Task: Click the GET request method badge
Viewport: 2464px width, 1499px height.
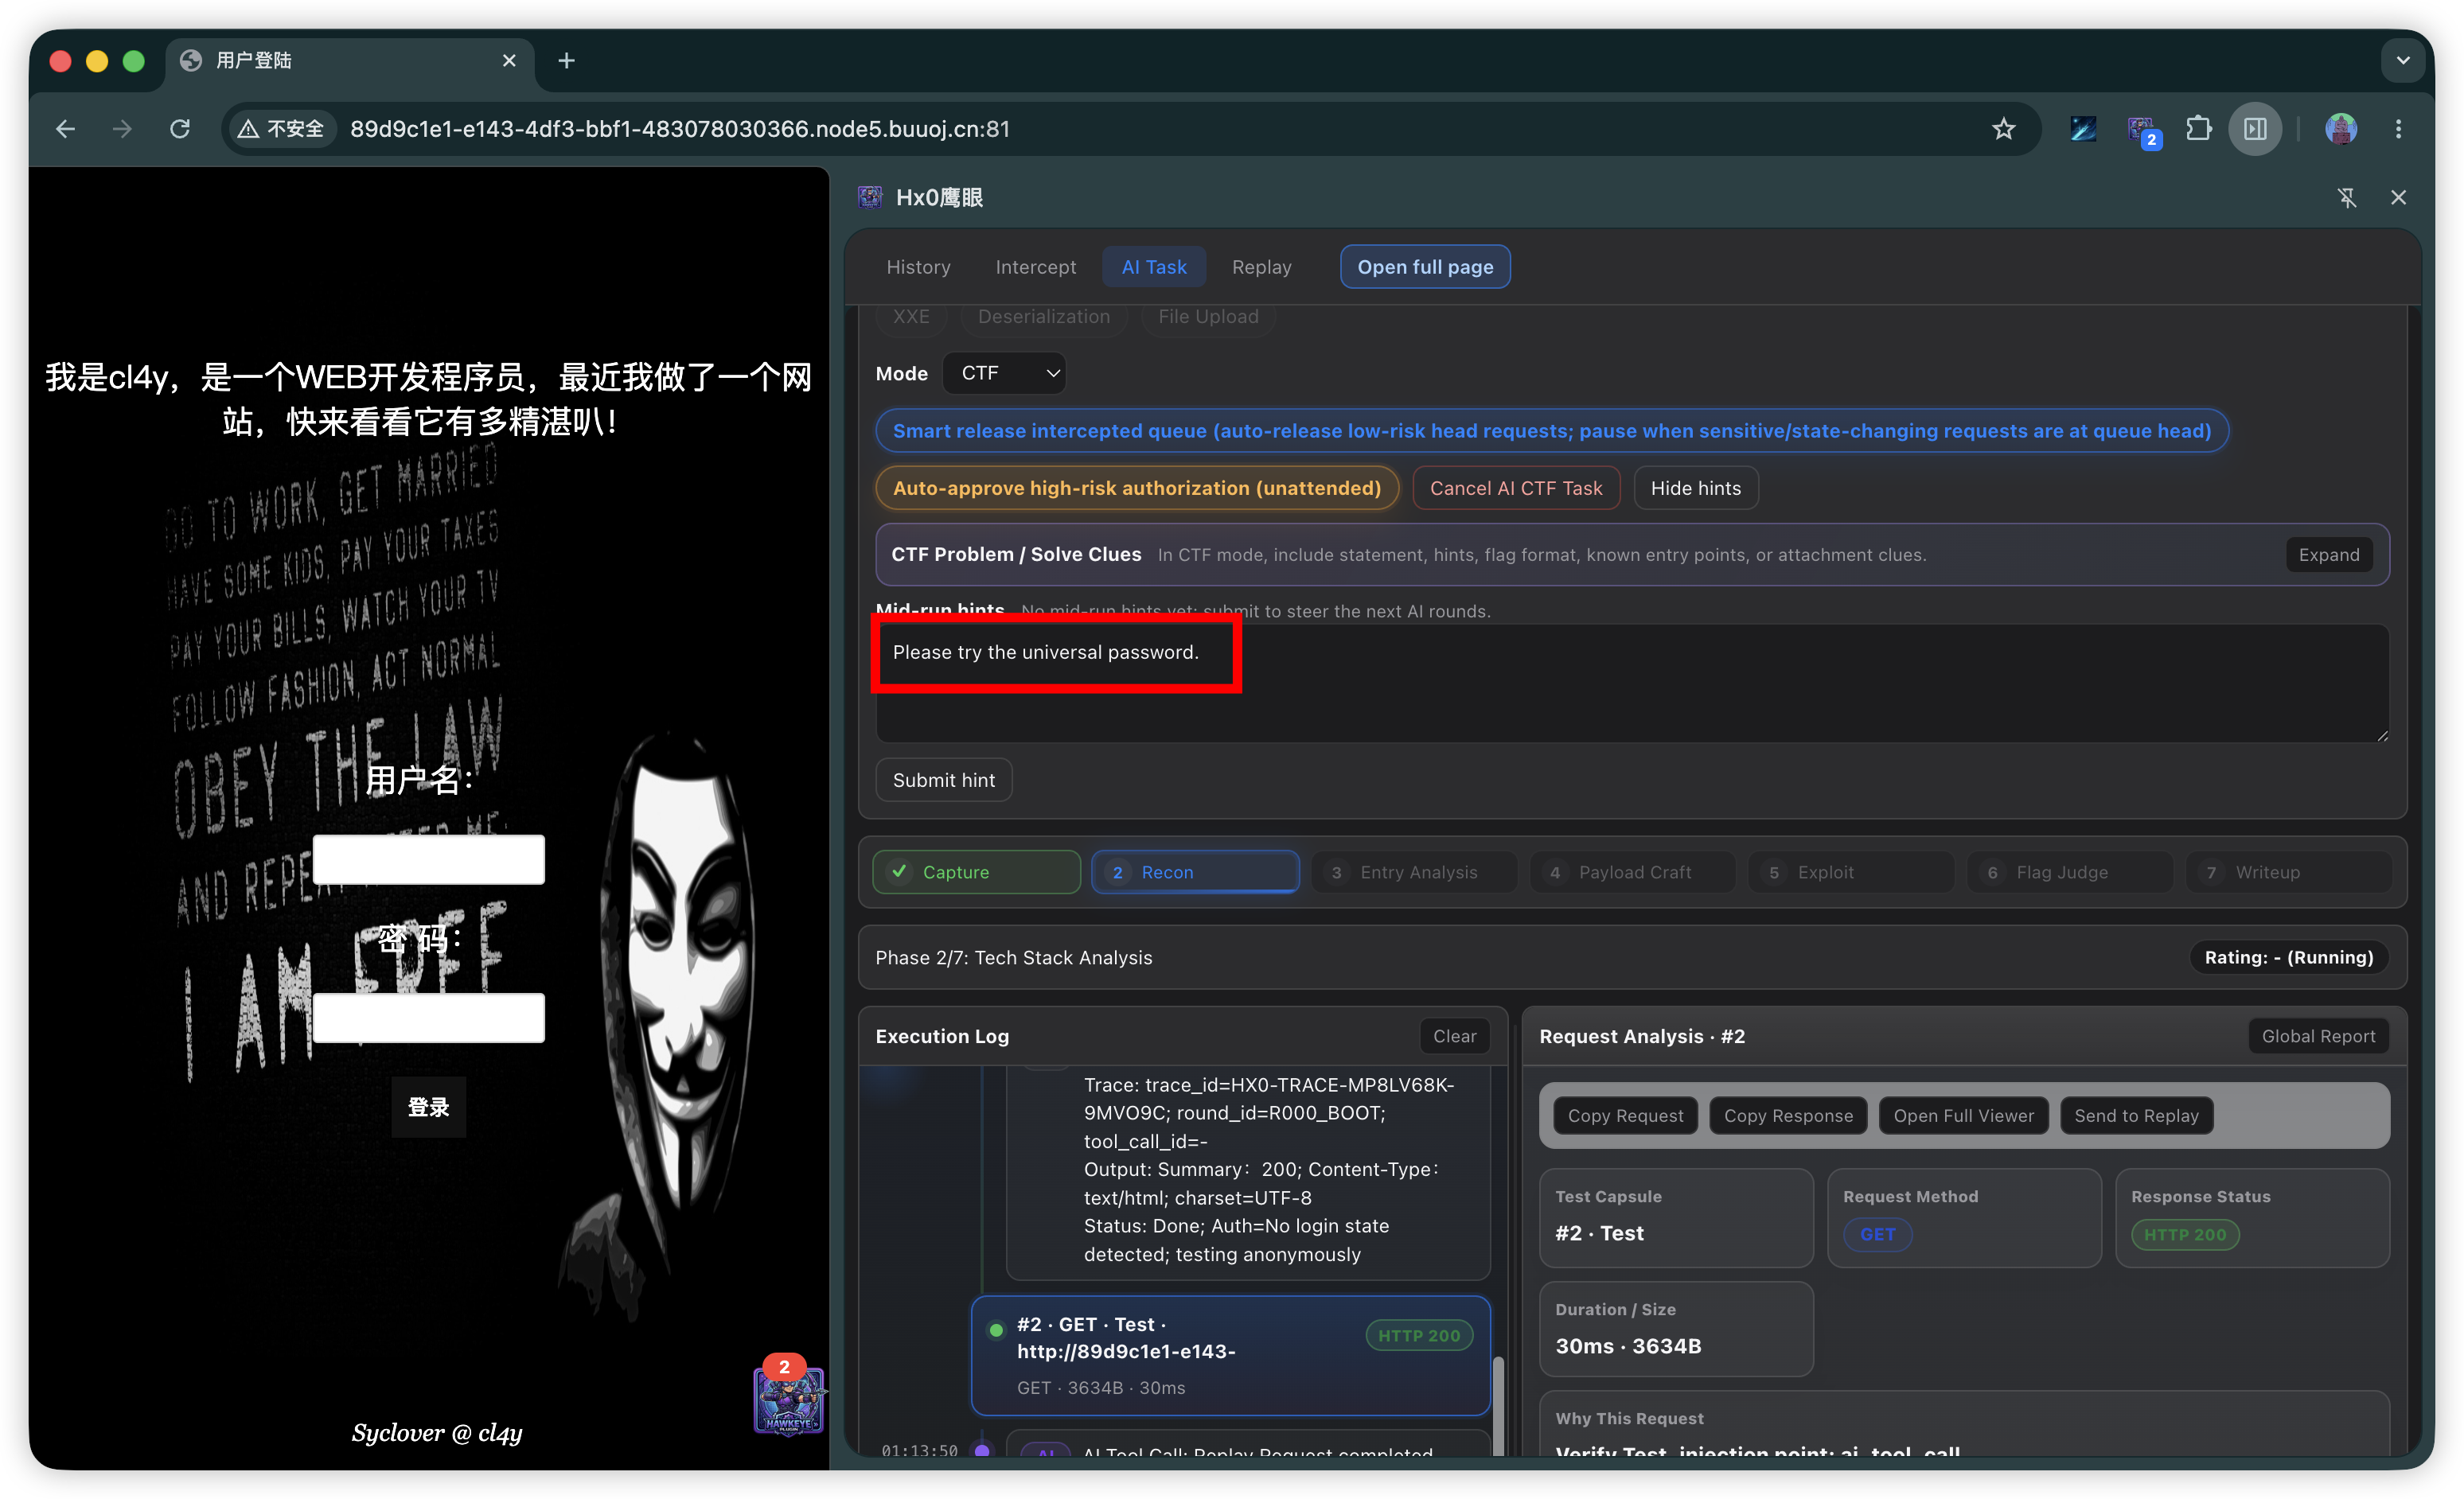Action: pos(1877,1234)
